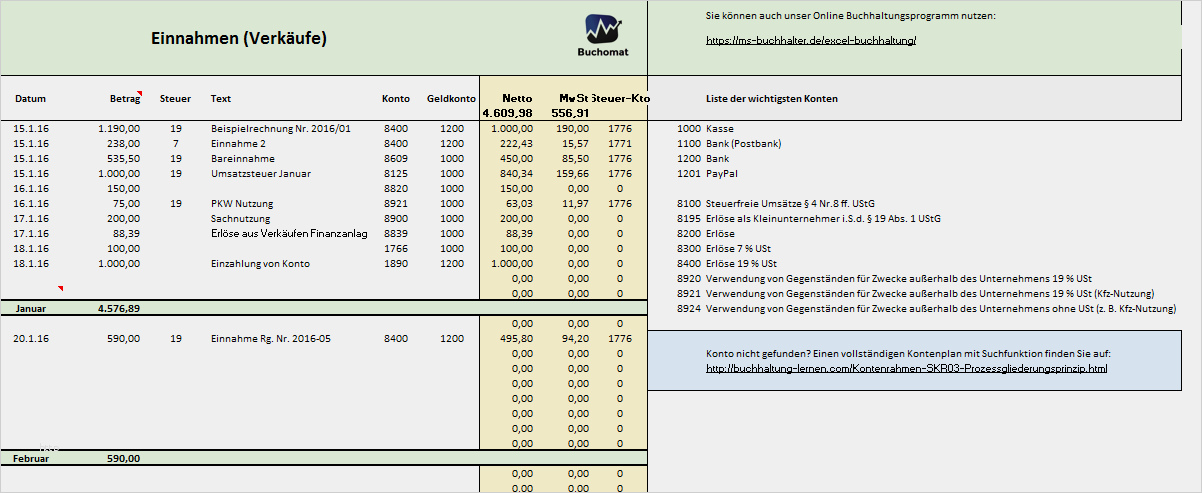This screenshot has width=1202, height=493.
Task: Click the Buchomat logo icon
Action: pos(603,28)
